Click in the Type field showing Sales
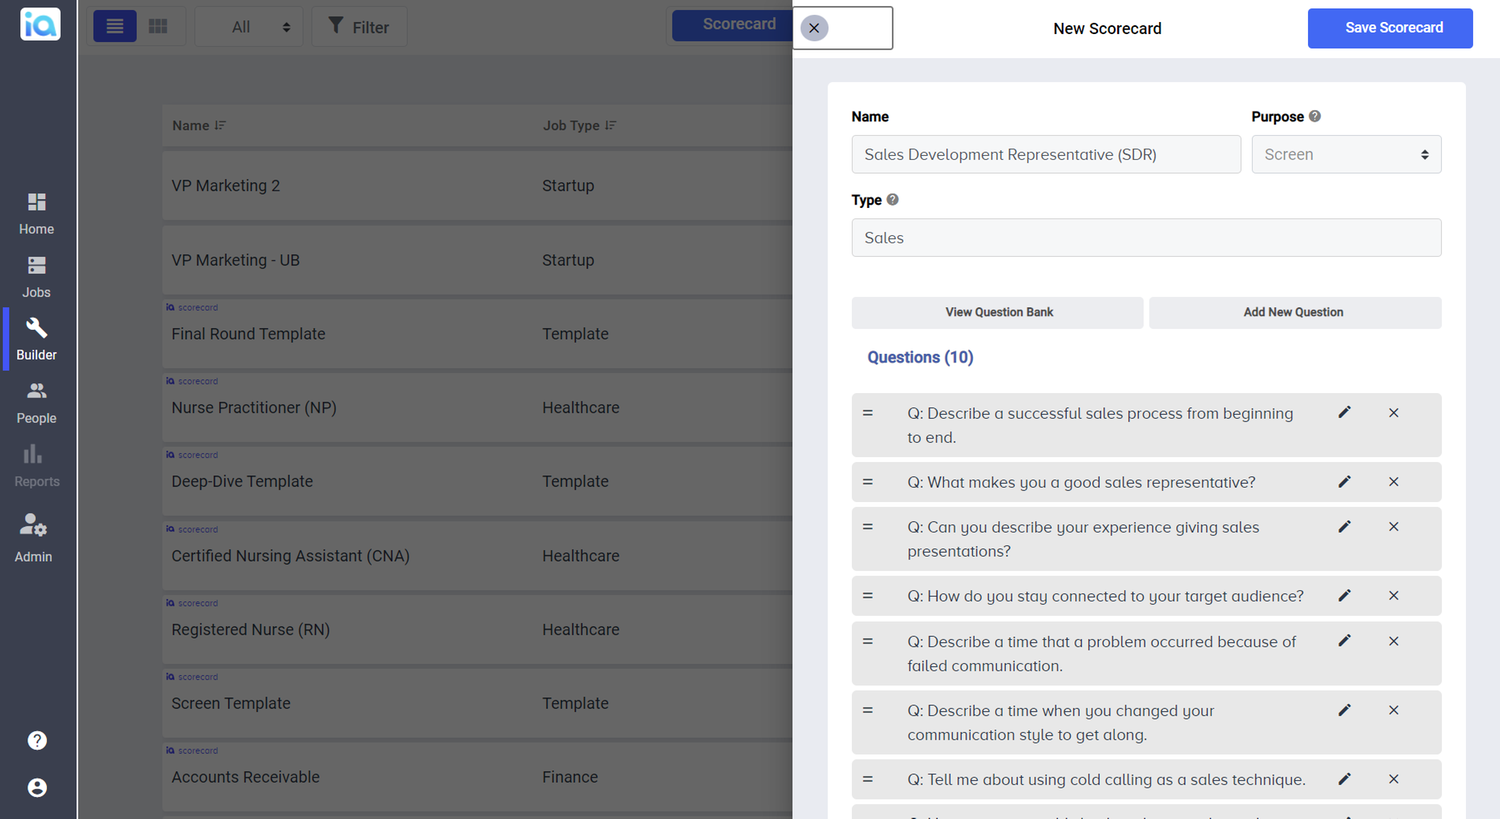 point(1146,237)
